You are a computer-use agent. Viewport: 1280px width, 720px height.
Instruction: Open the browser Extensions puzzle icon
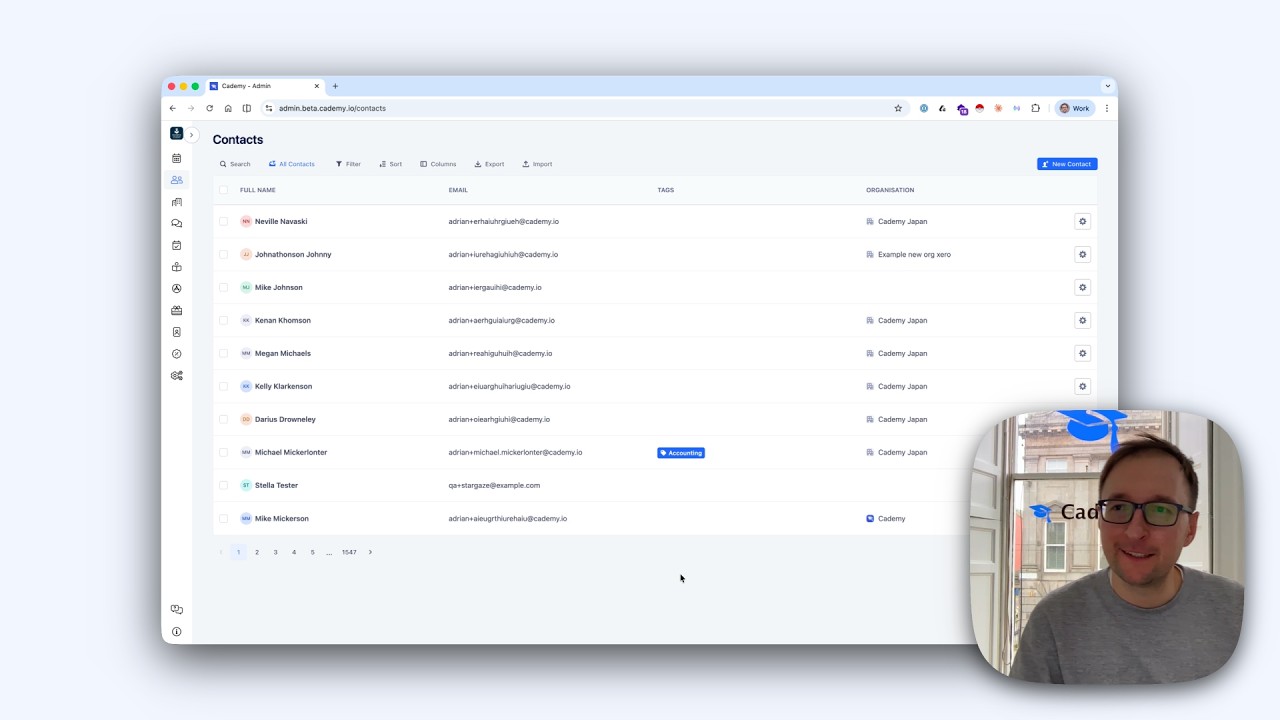(1036, 108)
